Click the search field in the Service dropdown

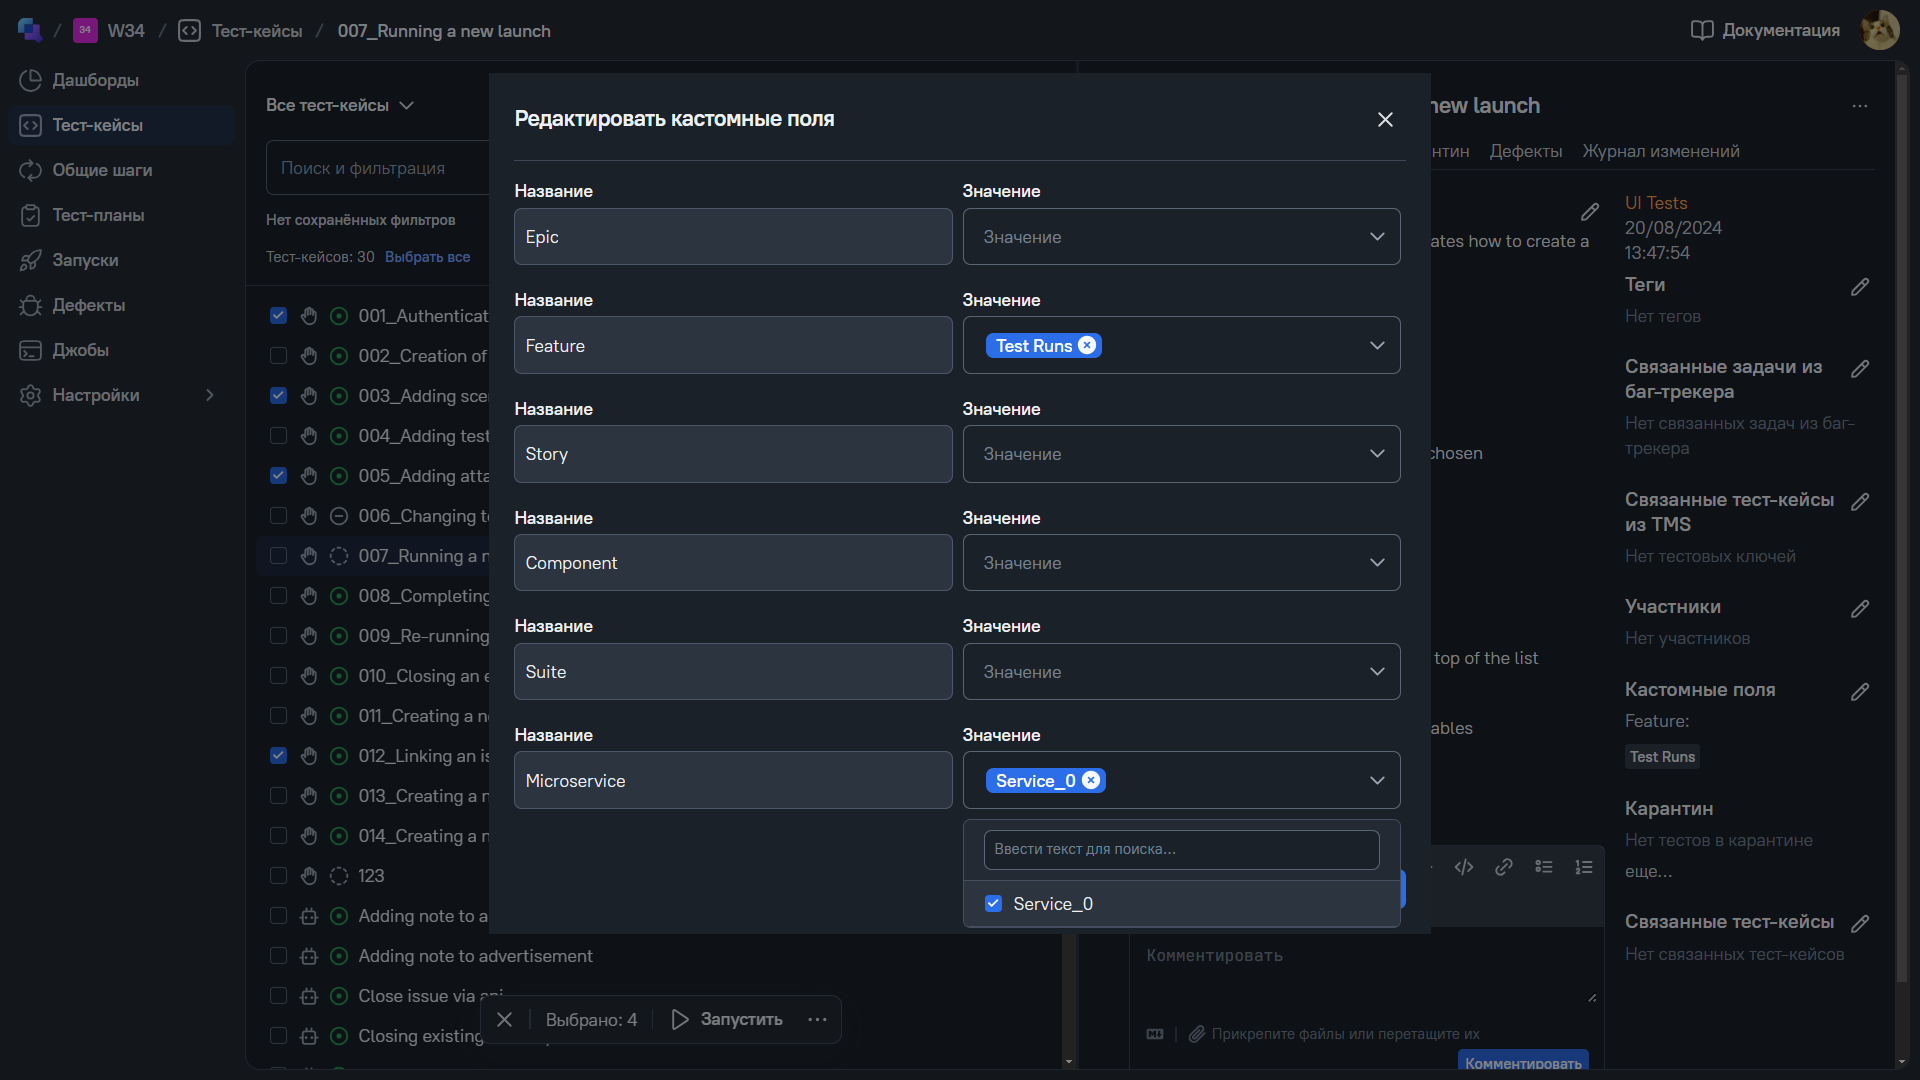pyautogui.click(x=1180, y=849)
